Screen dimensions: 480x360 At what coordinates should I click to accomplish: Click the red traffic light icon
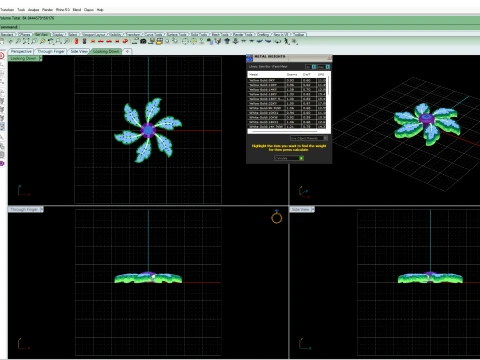[x=76, y=41]
